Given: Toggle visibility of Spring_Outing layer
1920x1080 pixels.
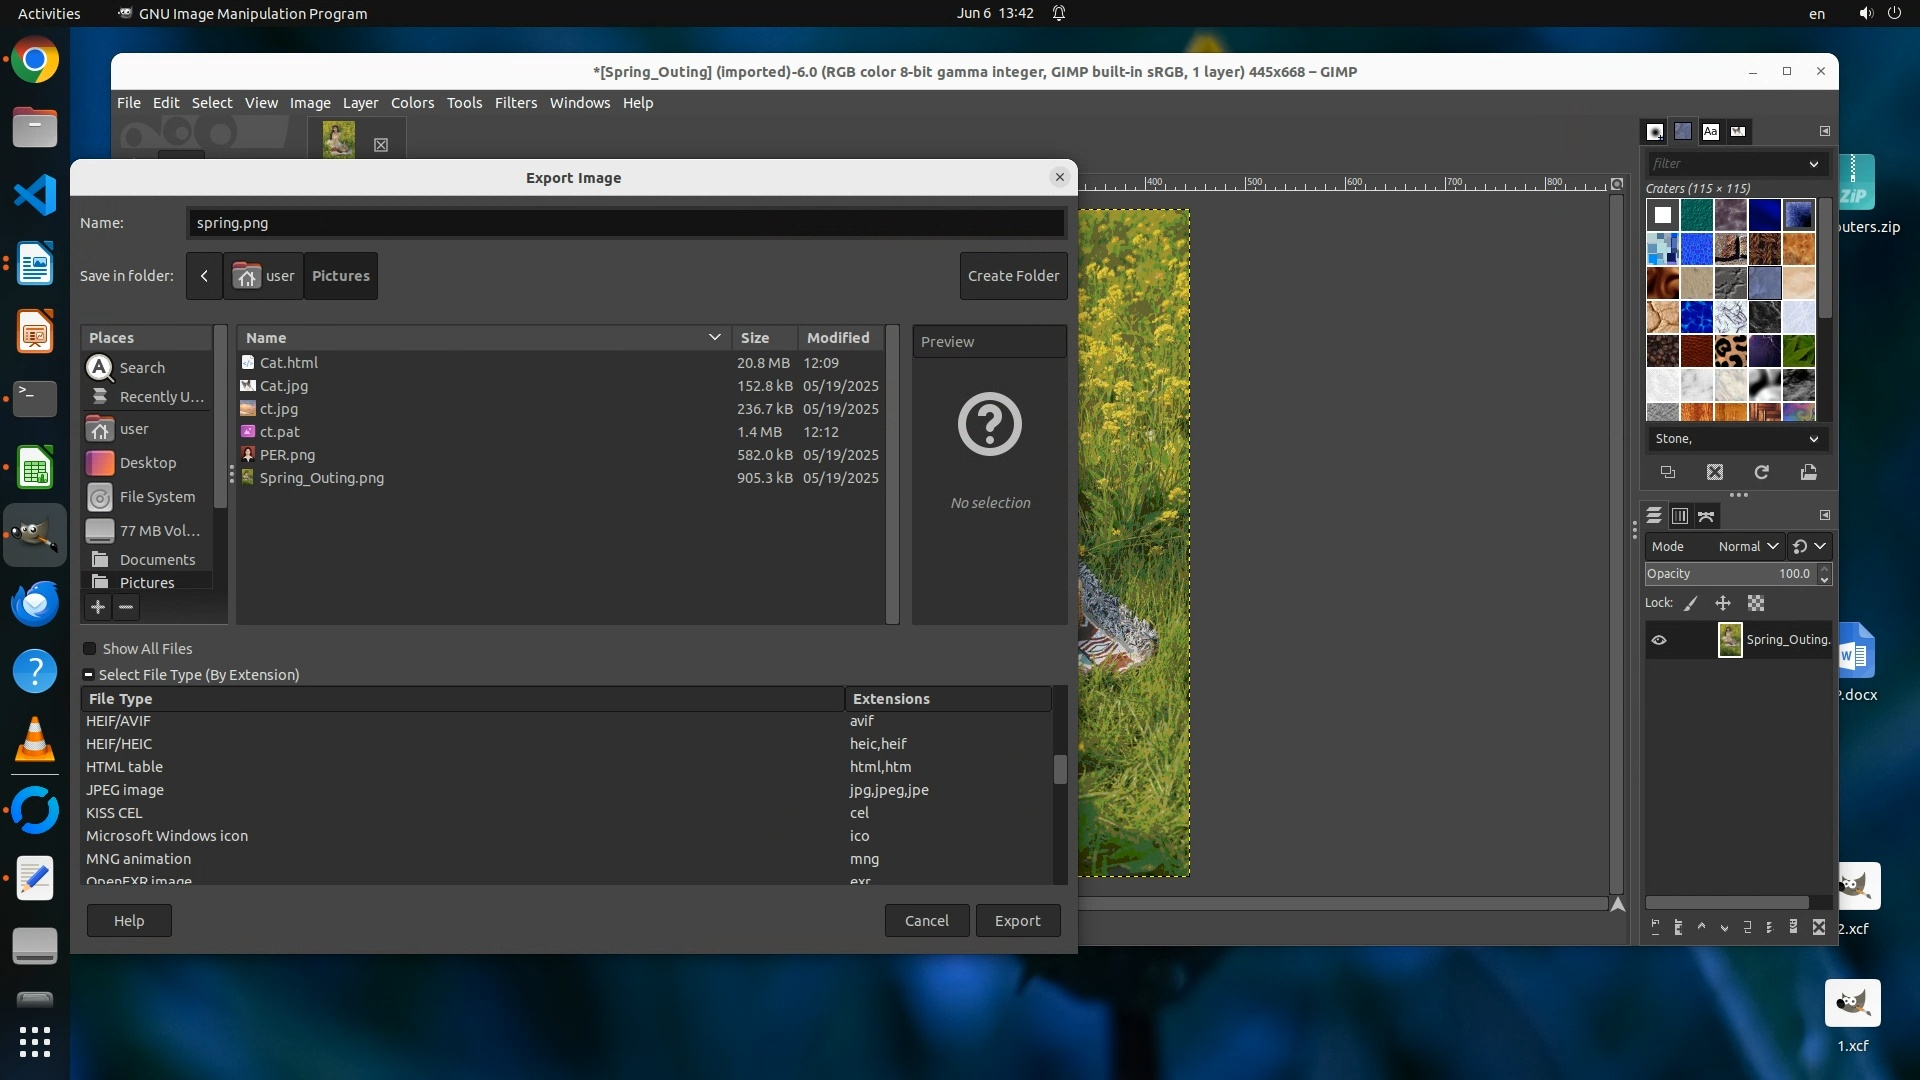Looking at the screenshot, I should tap(1659, 640).
